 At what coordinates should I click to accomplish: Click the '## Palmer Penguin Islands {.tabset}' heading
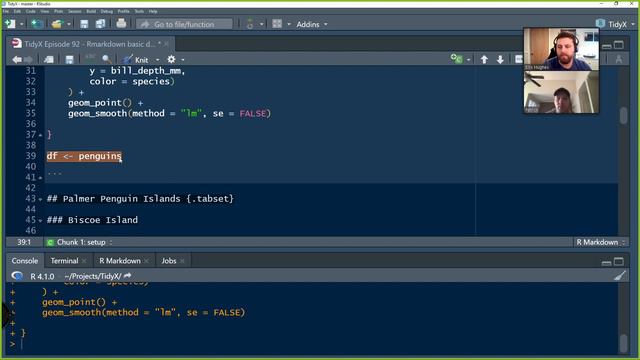click(140, 199)
